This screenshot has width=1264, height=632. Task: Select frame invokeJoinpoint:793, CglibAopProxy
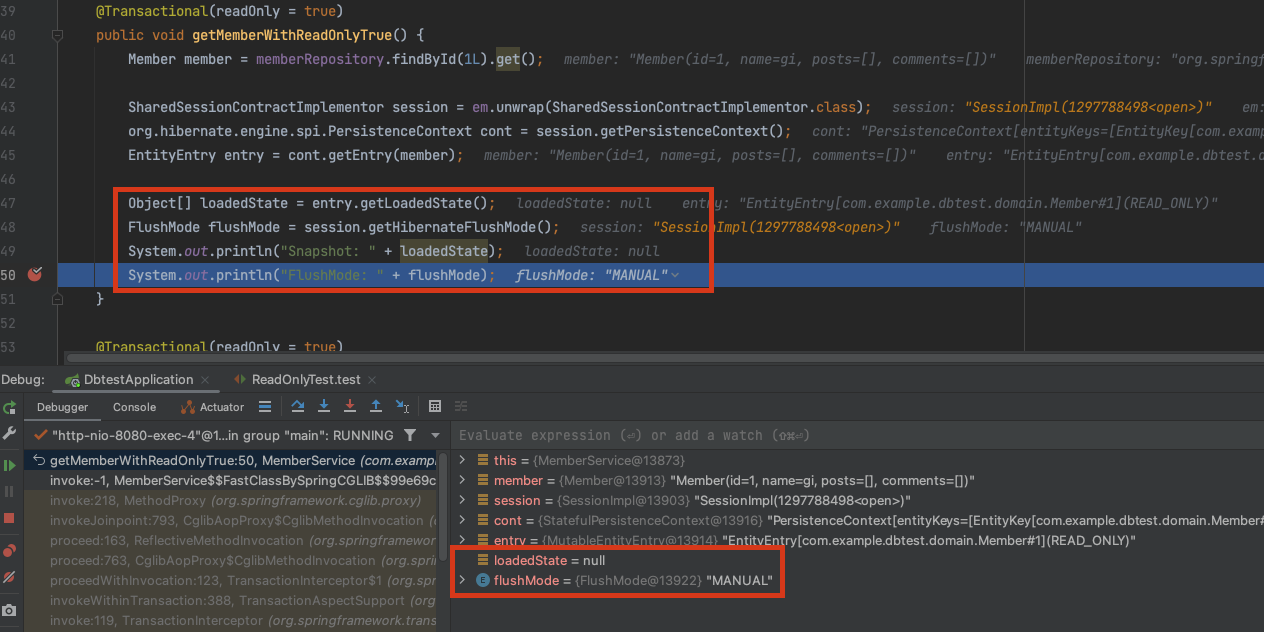pyautogui.click(x=232, y=520)
